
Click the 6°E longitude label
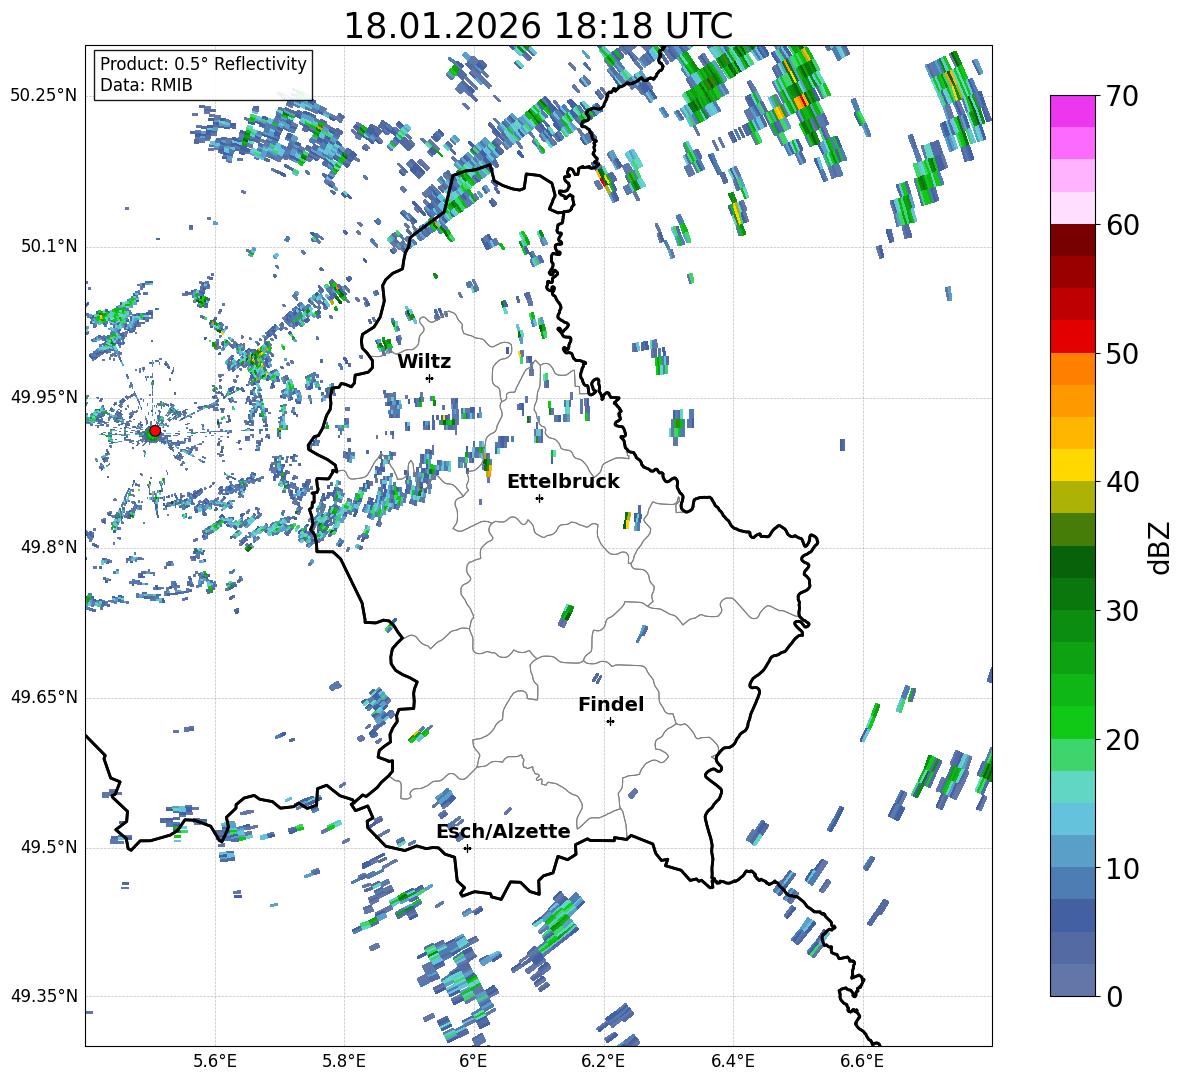pyautogui.click(x=473, y=1061)
